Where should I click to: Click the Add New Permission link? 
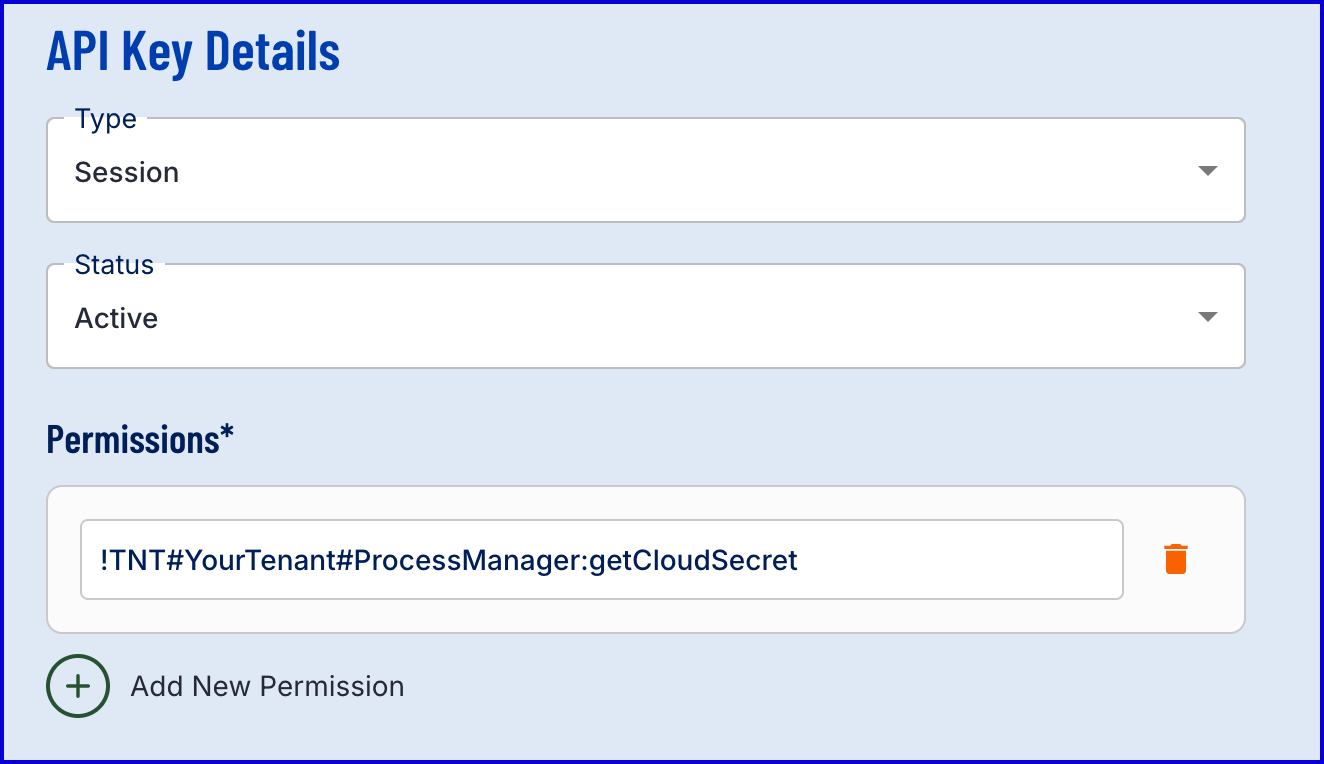(267, 686)
